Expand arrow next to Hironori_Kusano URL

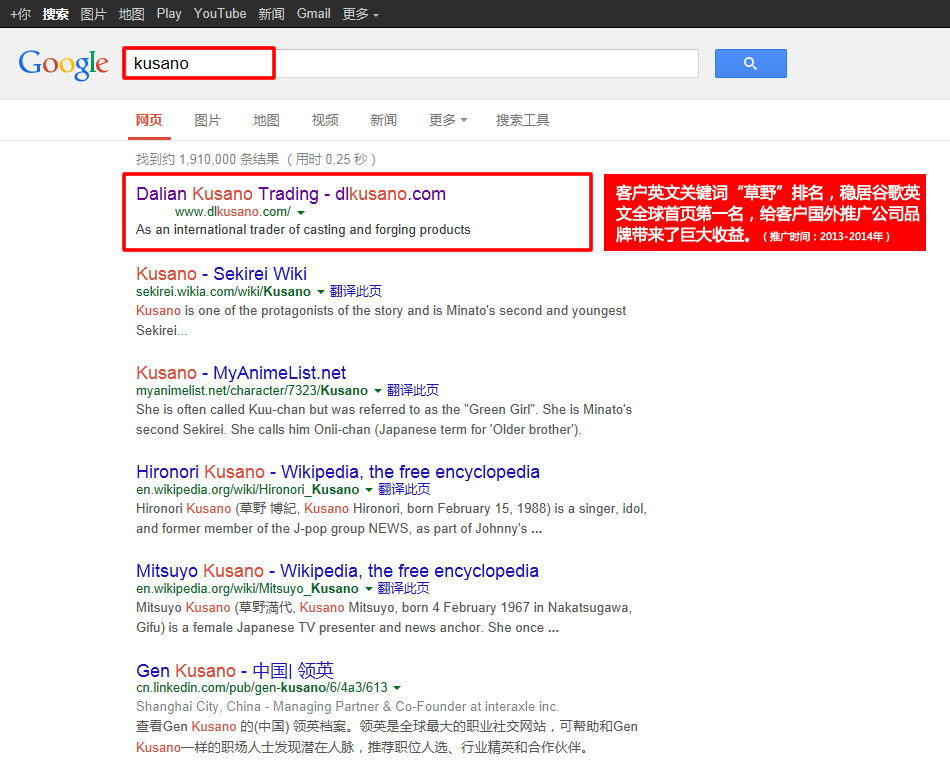click(x=369, y=490)
